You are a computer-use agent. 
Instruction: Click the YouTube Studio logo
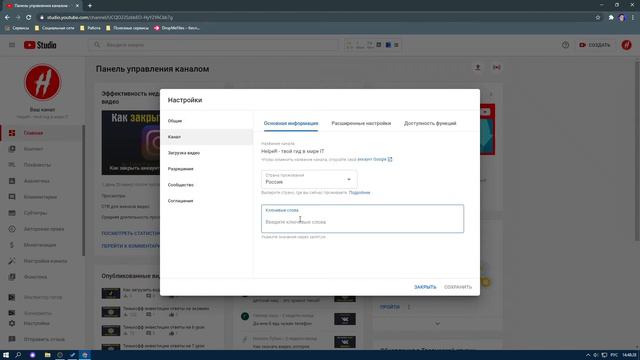point(40,45)
